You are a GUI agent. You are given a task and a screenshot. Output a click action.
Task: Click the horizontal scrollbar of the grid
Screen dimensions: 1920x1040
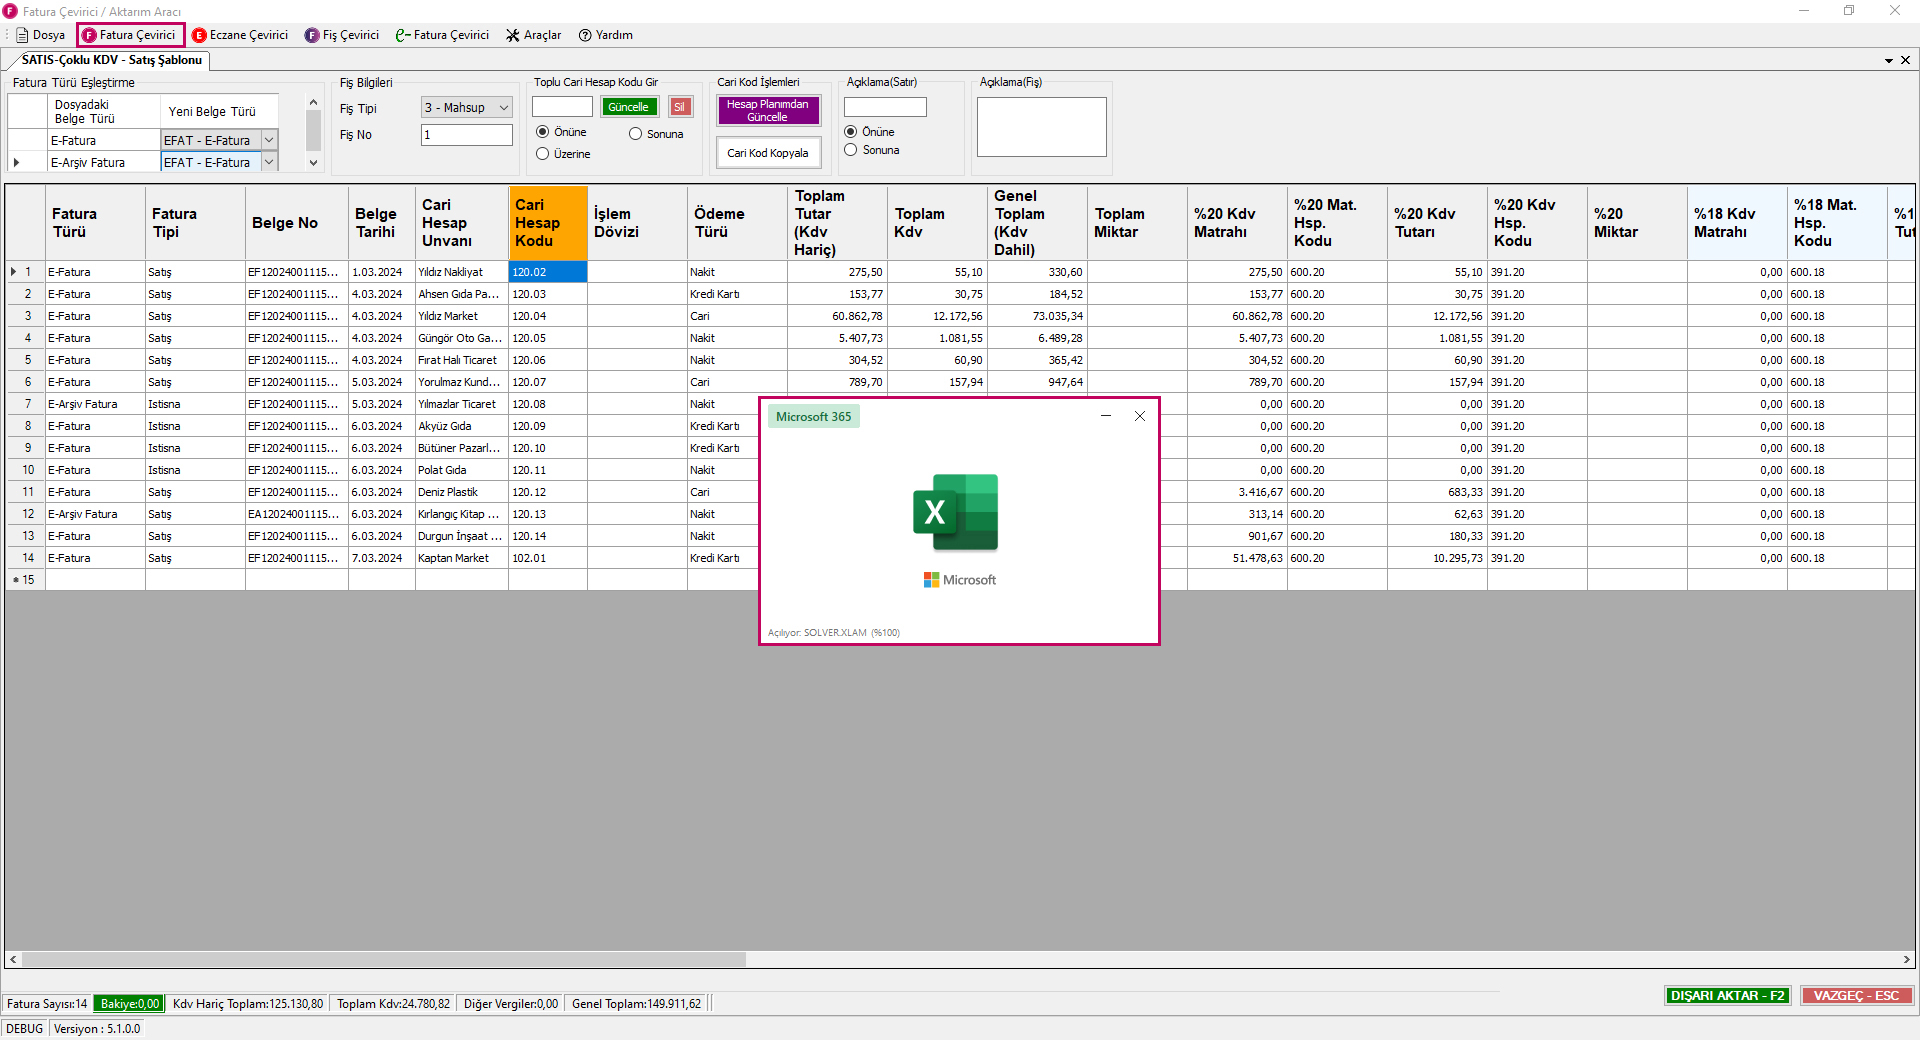coord(383,959)
